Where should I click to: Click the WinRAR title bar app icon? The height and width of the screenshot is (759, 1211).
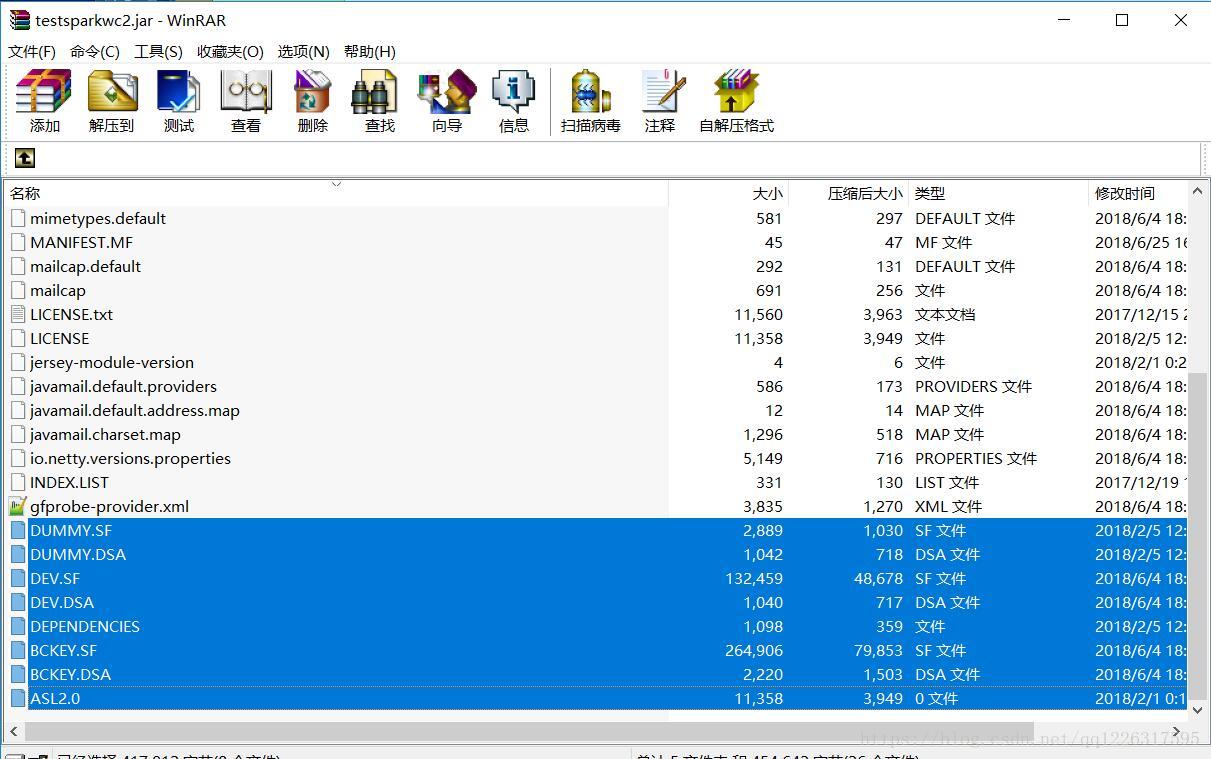(x=20, y=20)
